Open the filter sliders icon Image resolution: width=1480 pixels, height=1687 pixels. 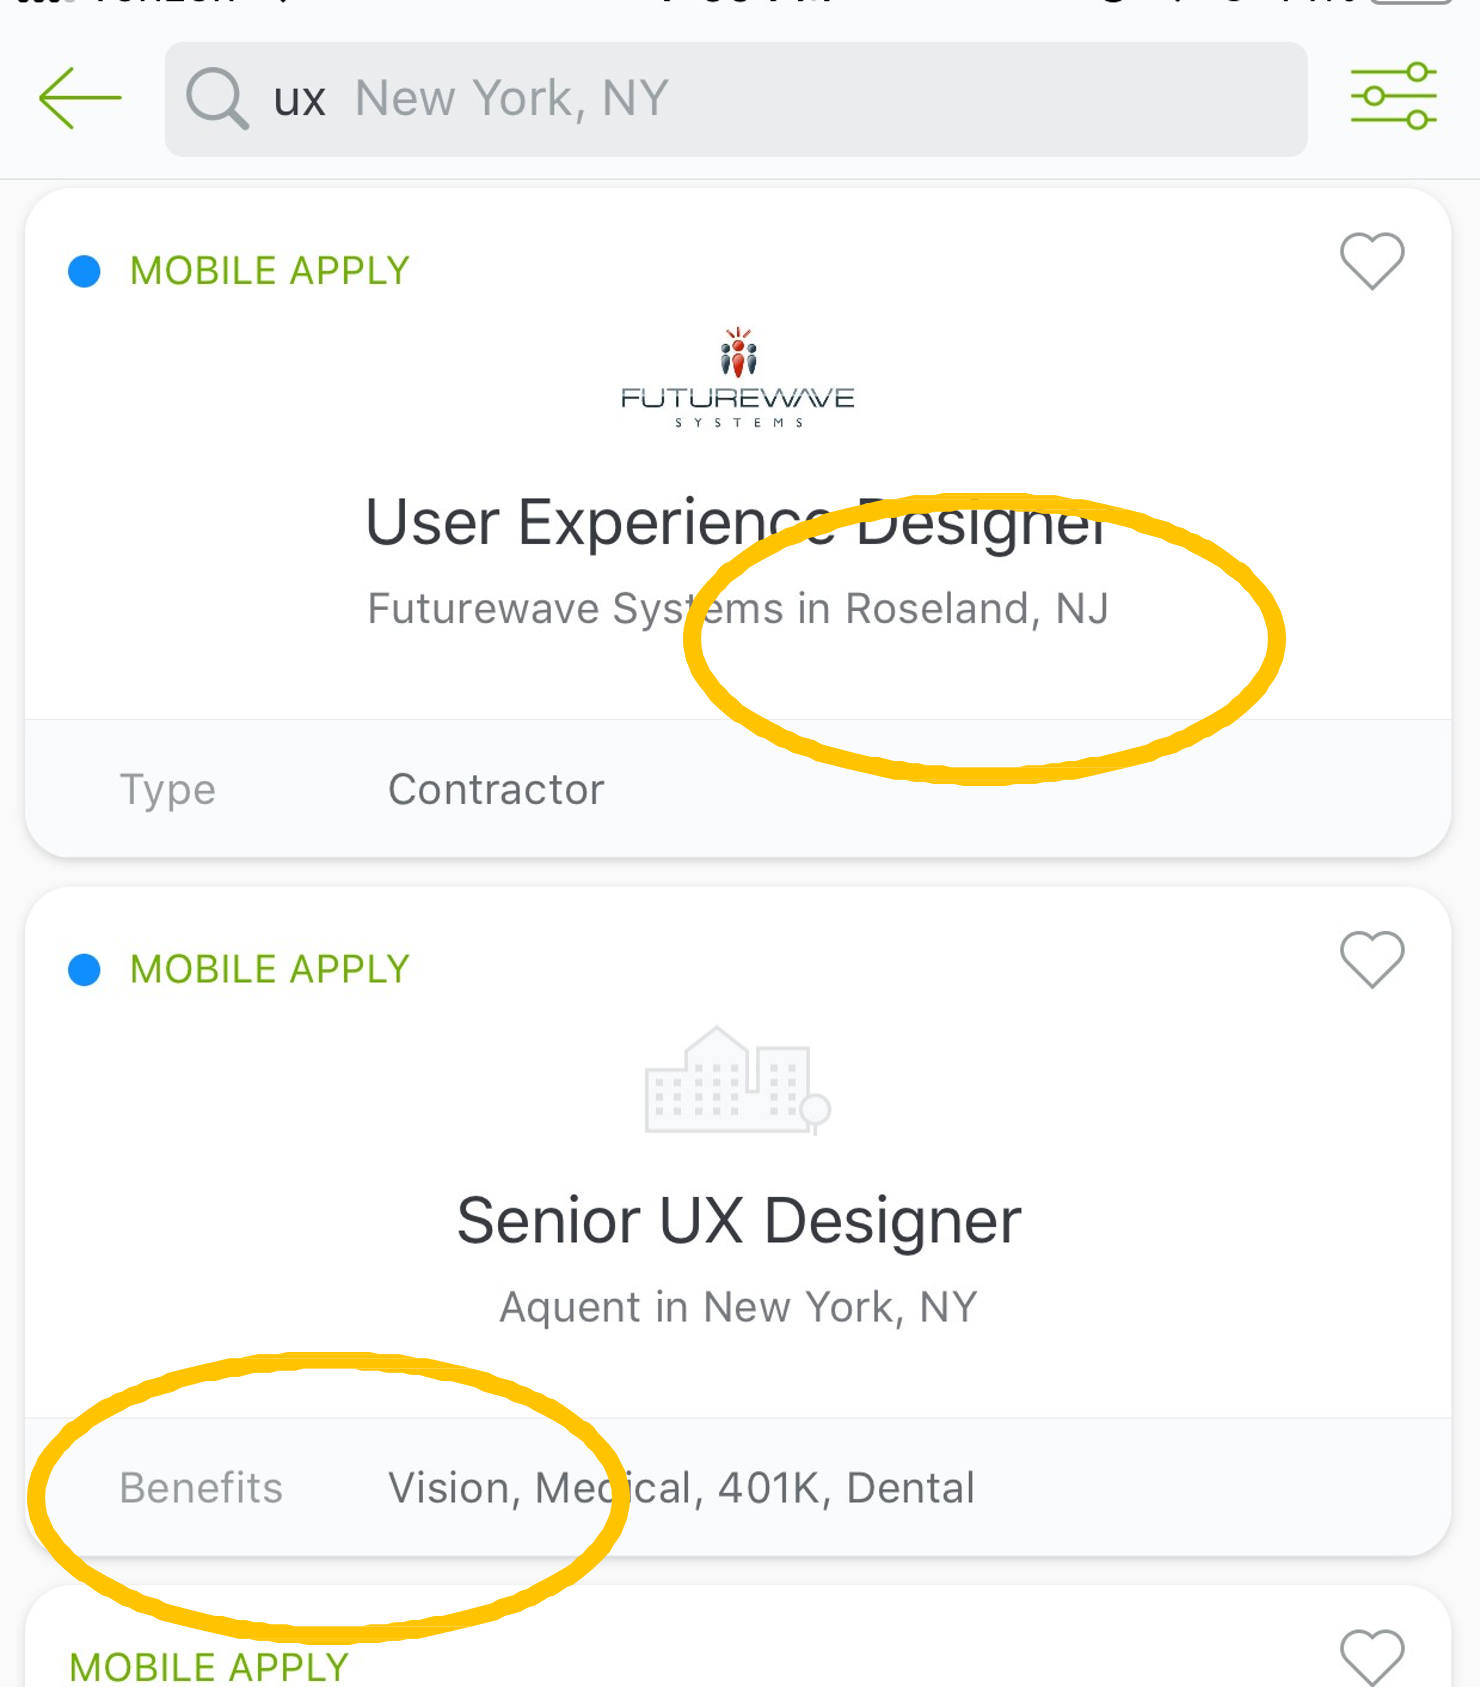pyautogui.click(x=1393, y=97)
